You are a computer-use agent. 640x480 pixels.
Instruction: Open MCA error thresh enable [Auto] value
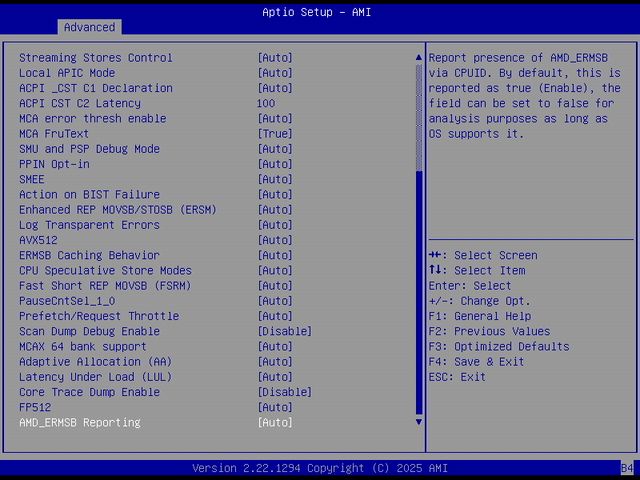coord(275,118)
